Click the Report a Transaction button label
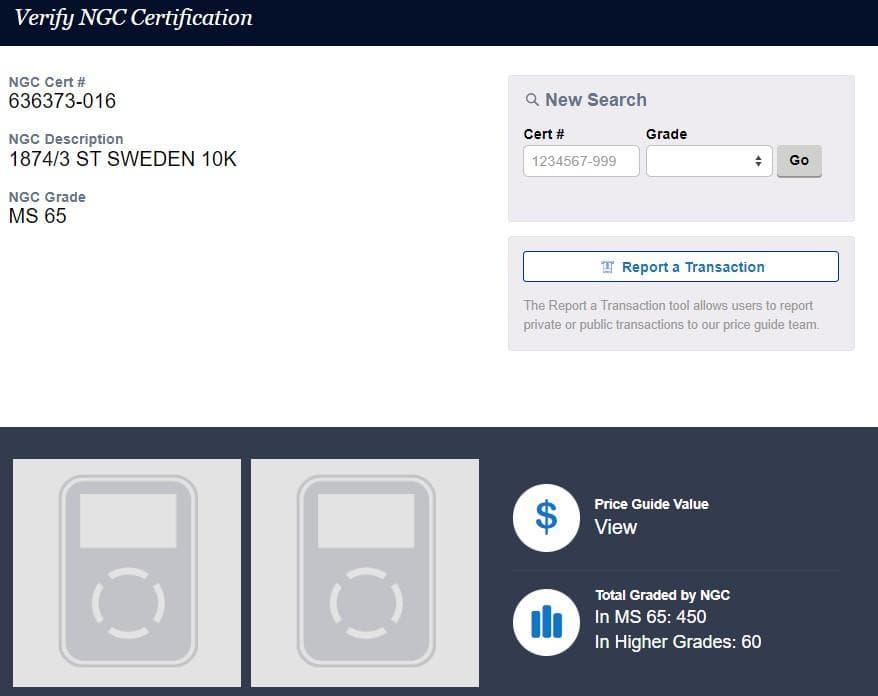The height and width of the screenshot is (696, 878). pos(692,267)
